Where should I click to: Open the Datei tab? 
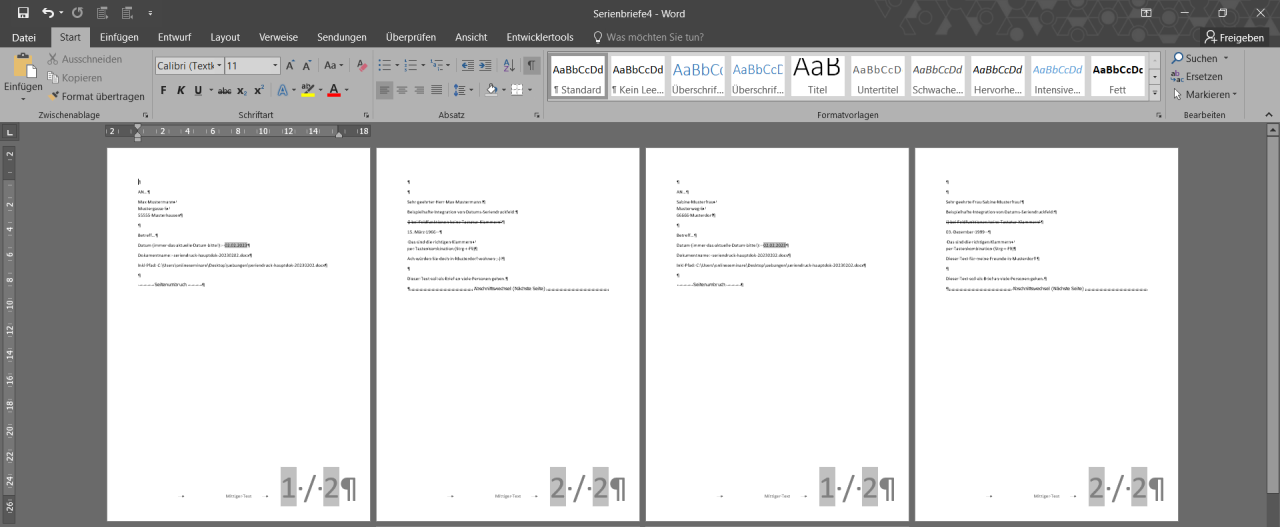point(24,37)
